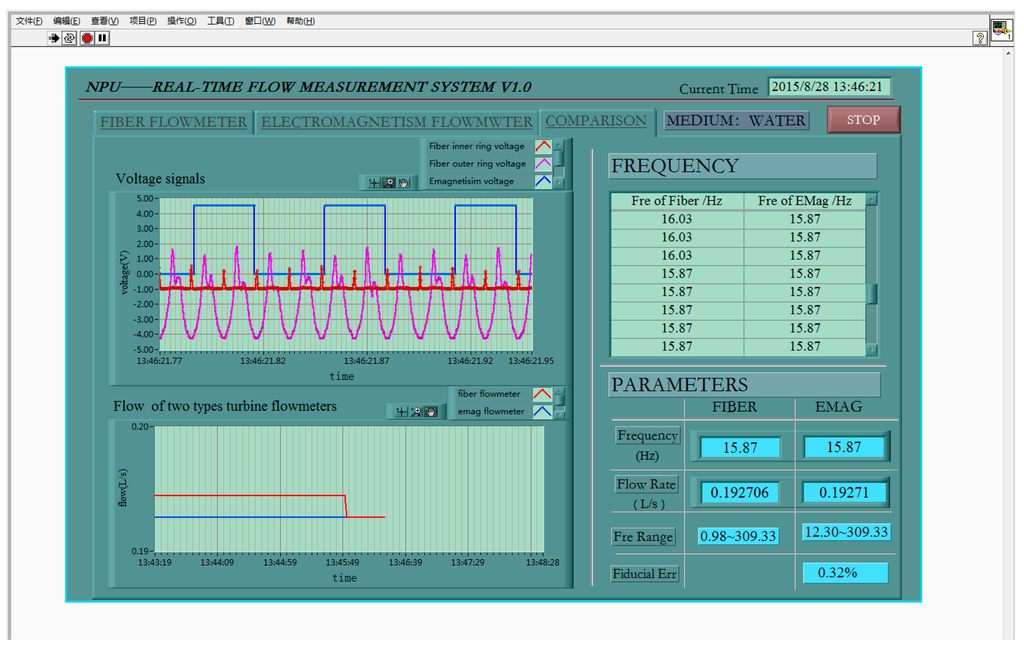This screenshot has width=1024, height=653.
Task: Click emag flowmeter blue plot swatch
Action: [x=541, y=411]
